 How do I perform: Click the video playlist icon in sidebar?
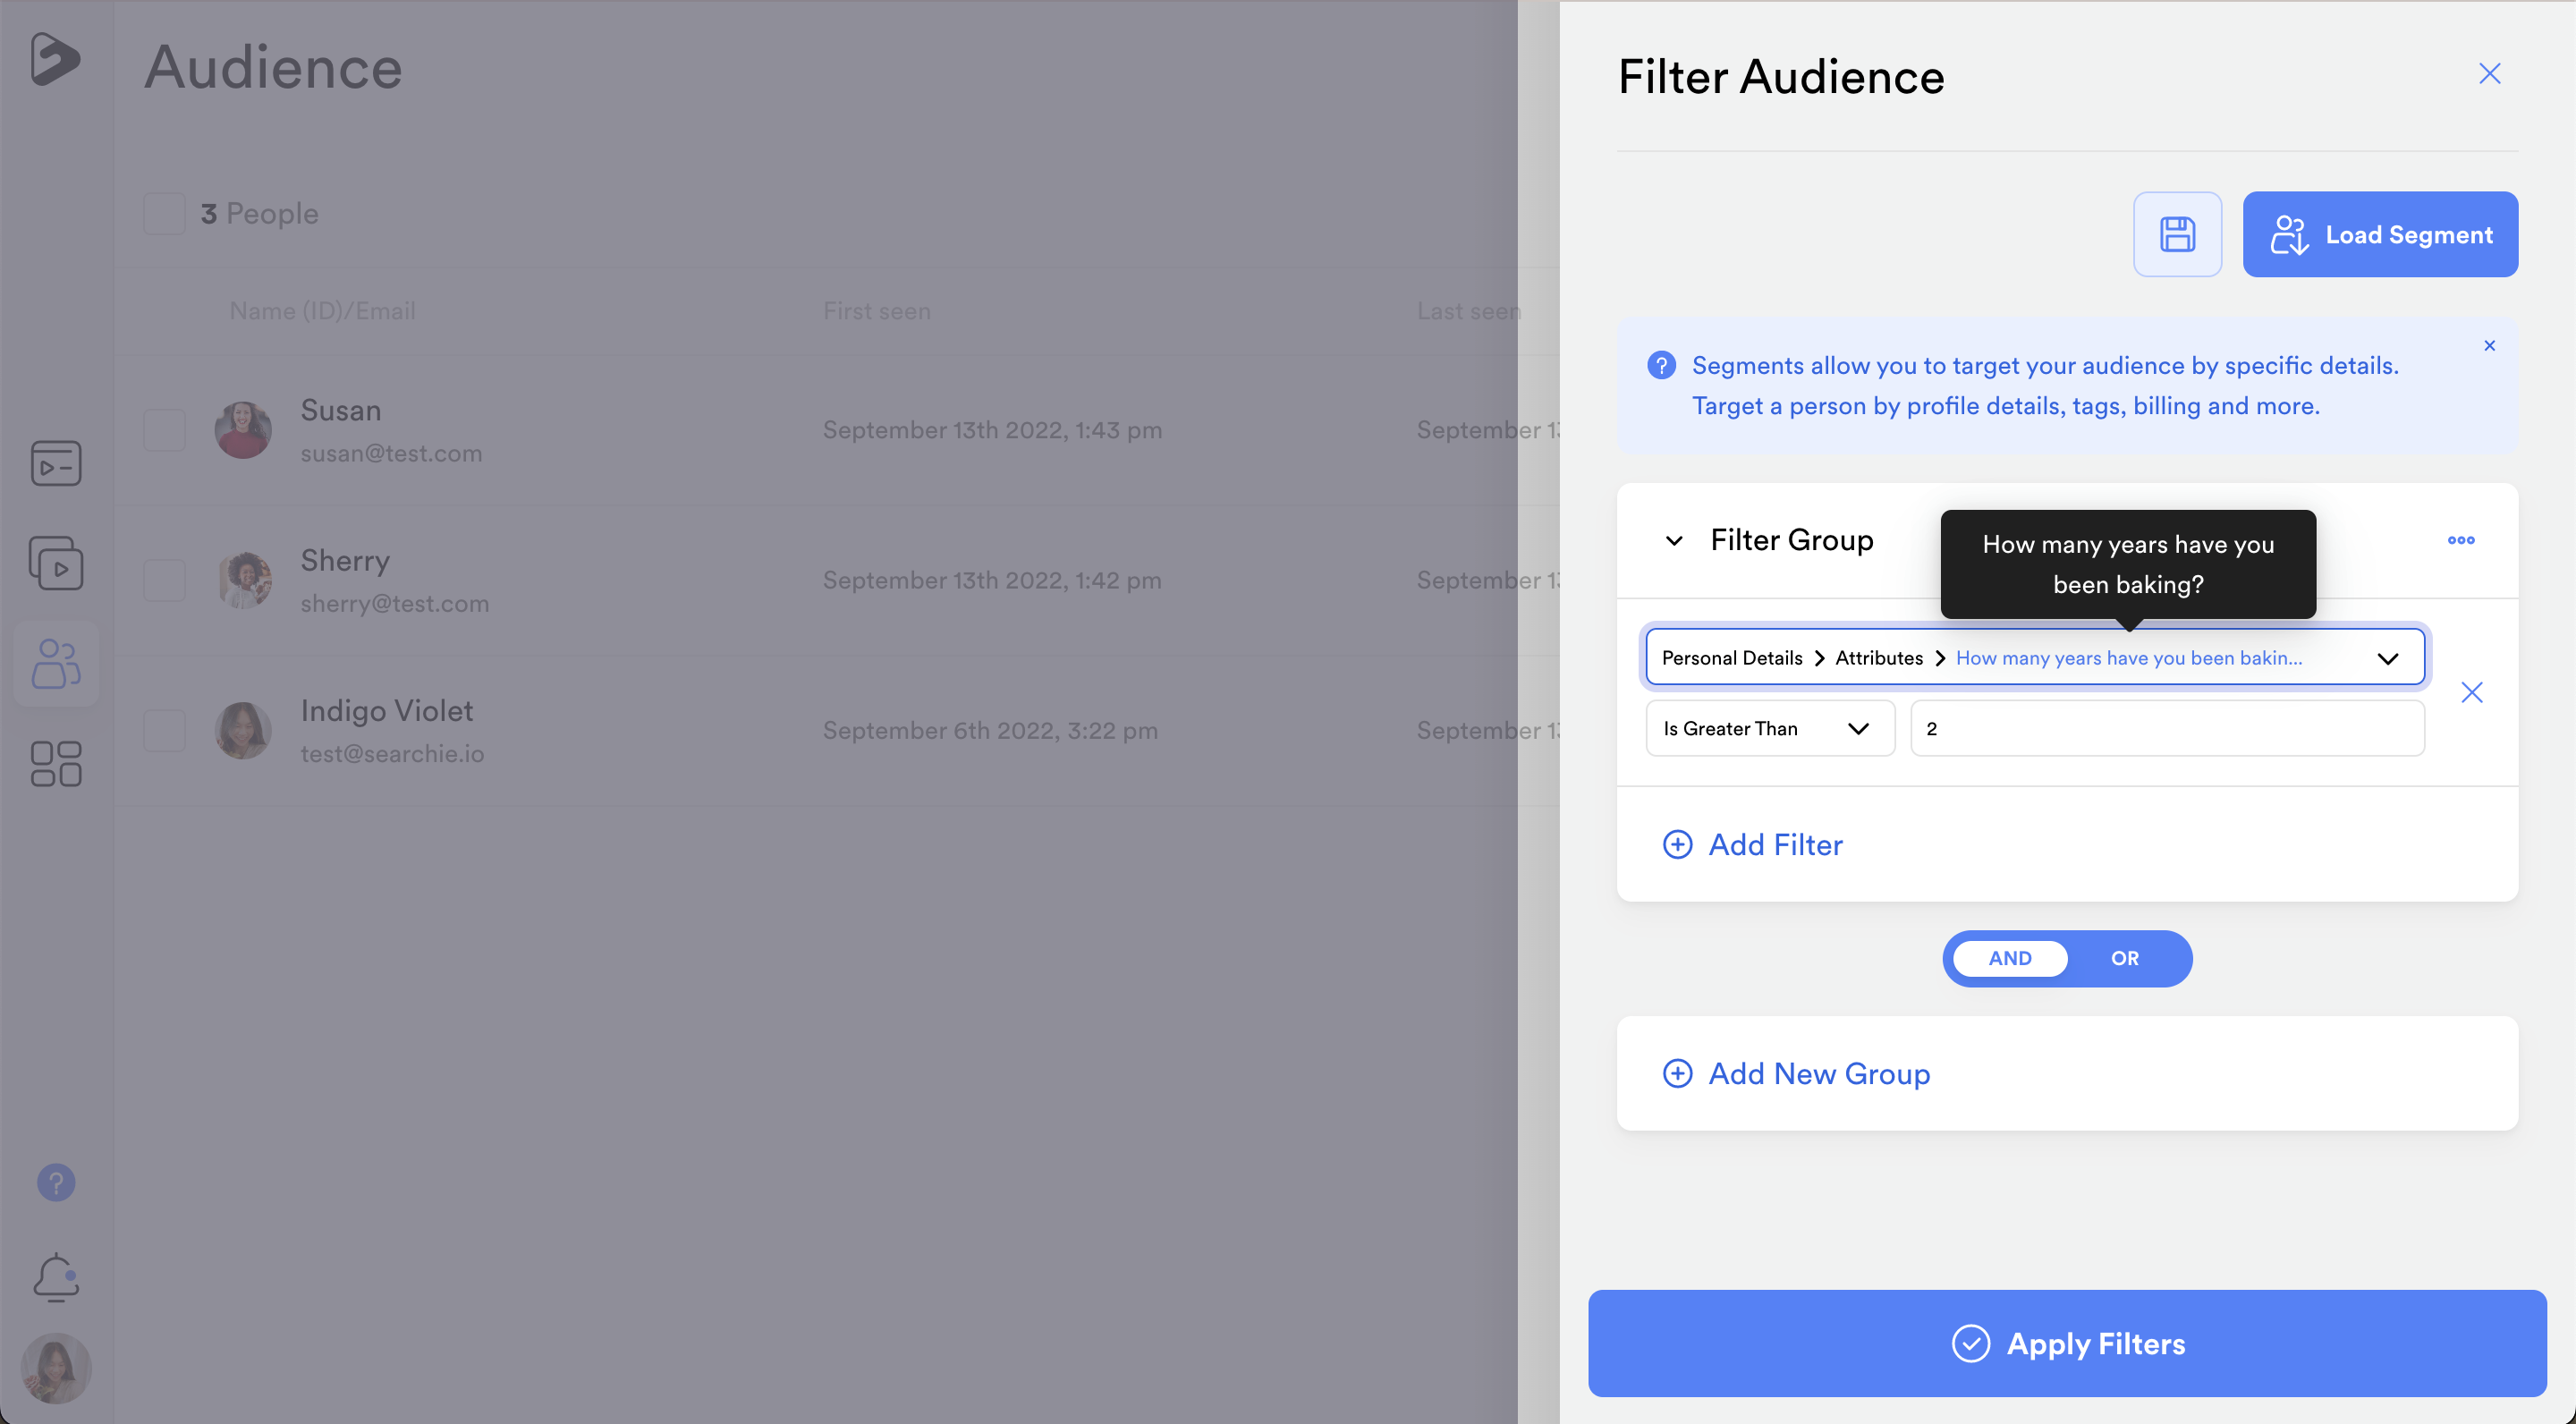tap(56, 563)
